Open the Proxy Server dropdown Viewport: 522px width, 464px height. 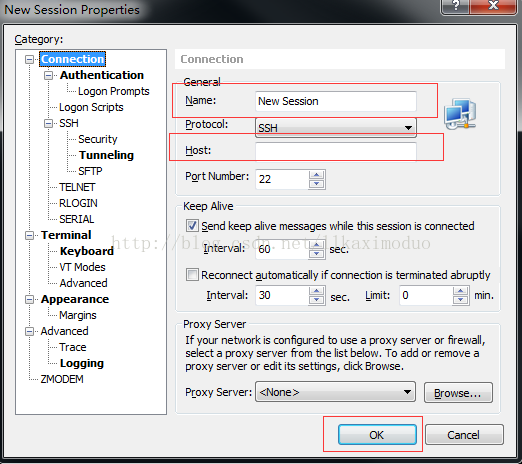click(x=335, y=392)
